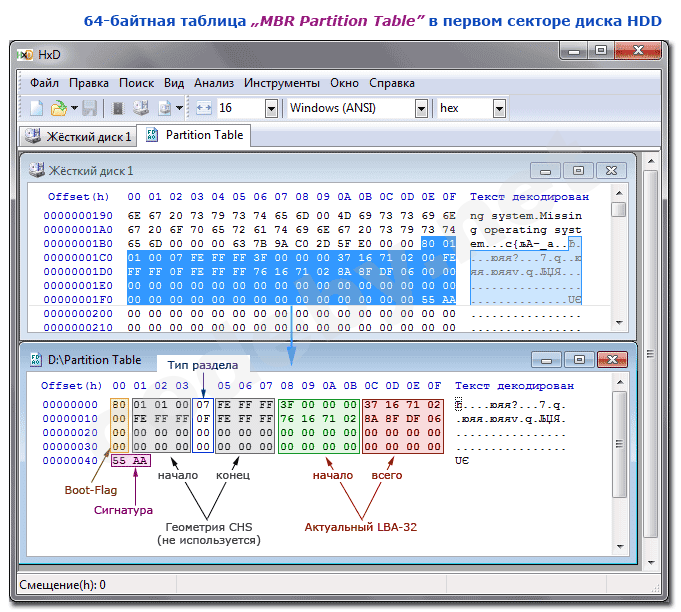
Task: Click the Open disk icon in toolbar
Action: tap(141, 108)
